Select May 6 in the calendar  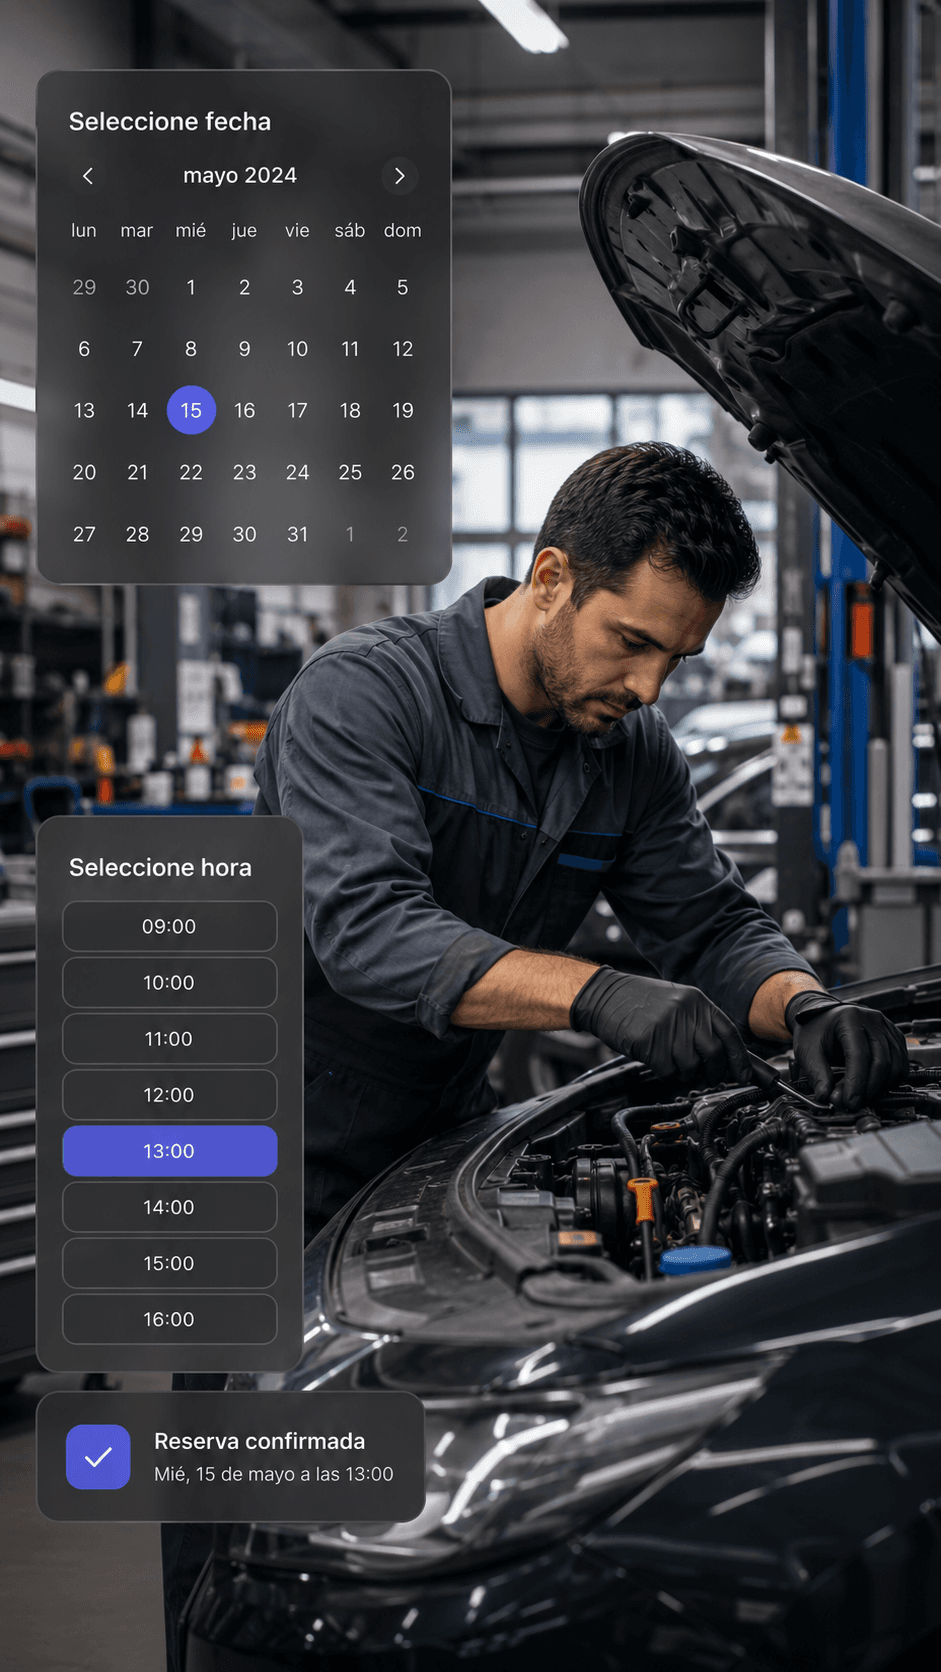tap(84, 349)
